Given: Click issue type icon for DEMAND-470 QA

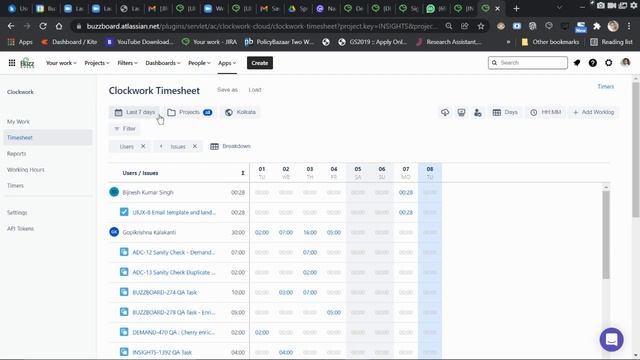Looking at the screenshot, I should click(124, 332).
